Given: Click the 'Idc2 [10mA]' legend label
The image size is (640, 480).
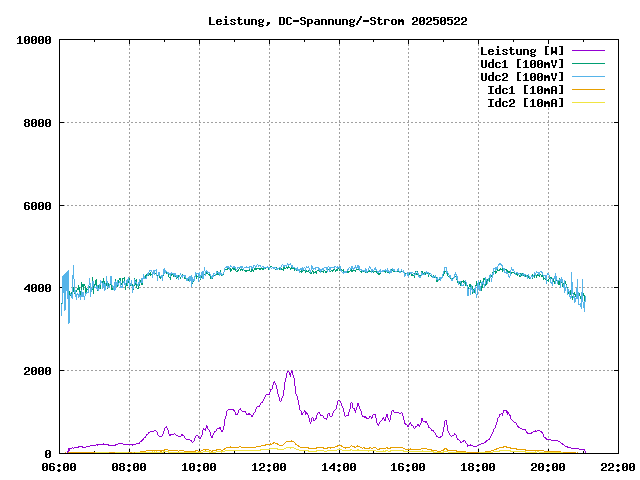Looking at the screenshot, I should pos(524,103).
